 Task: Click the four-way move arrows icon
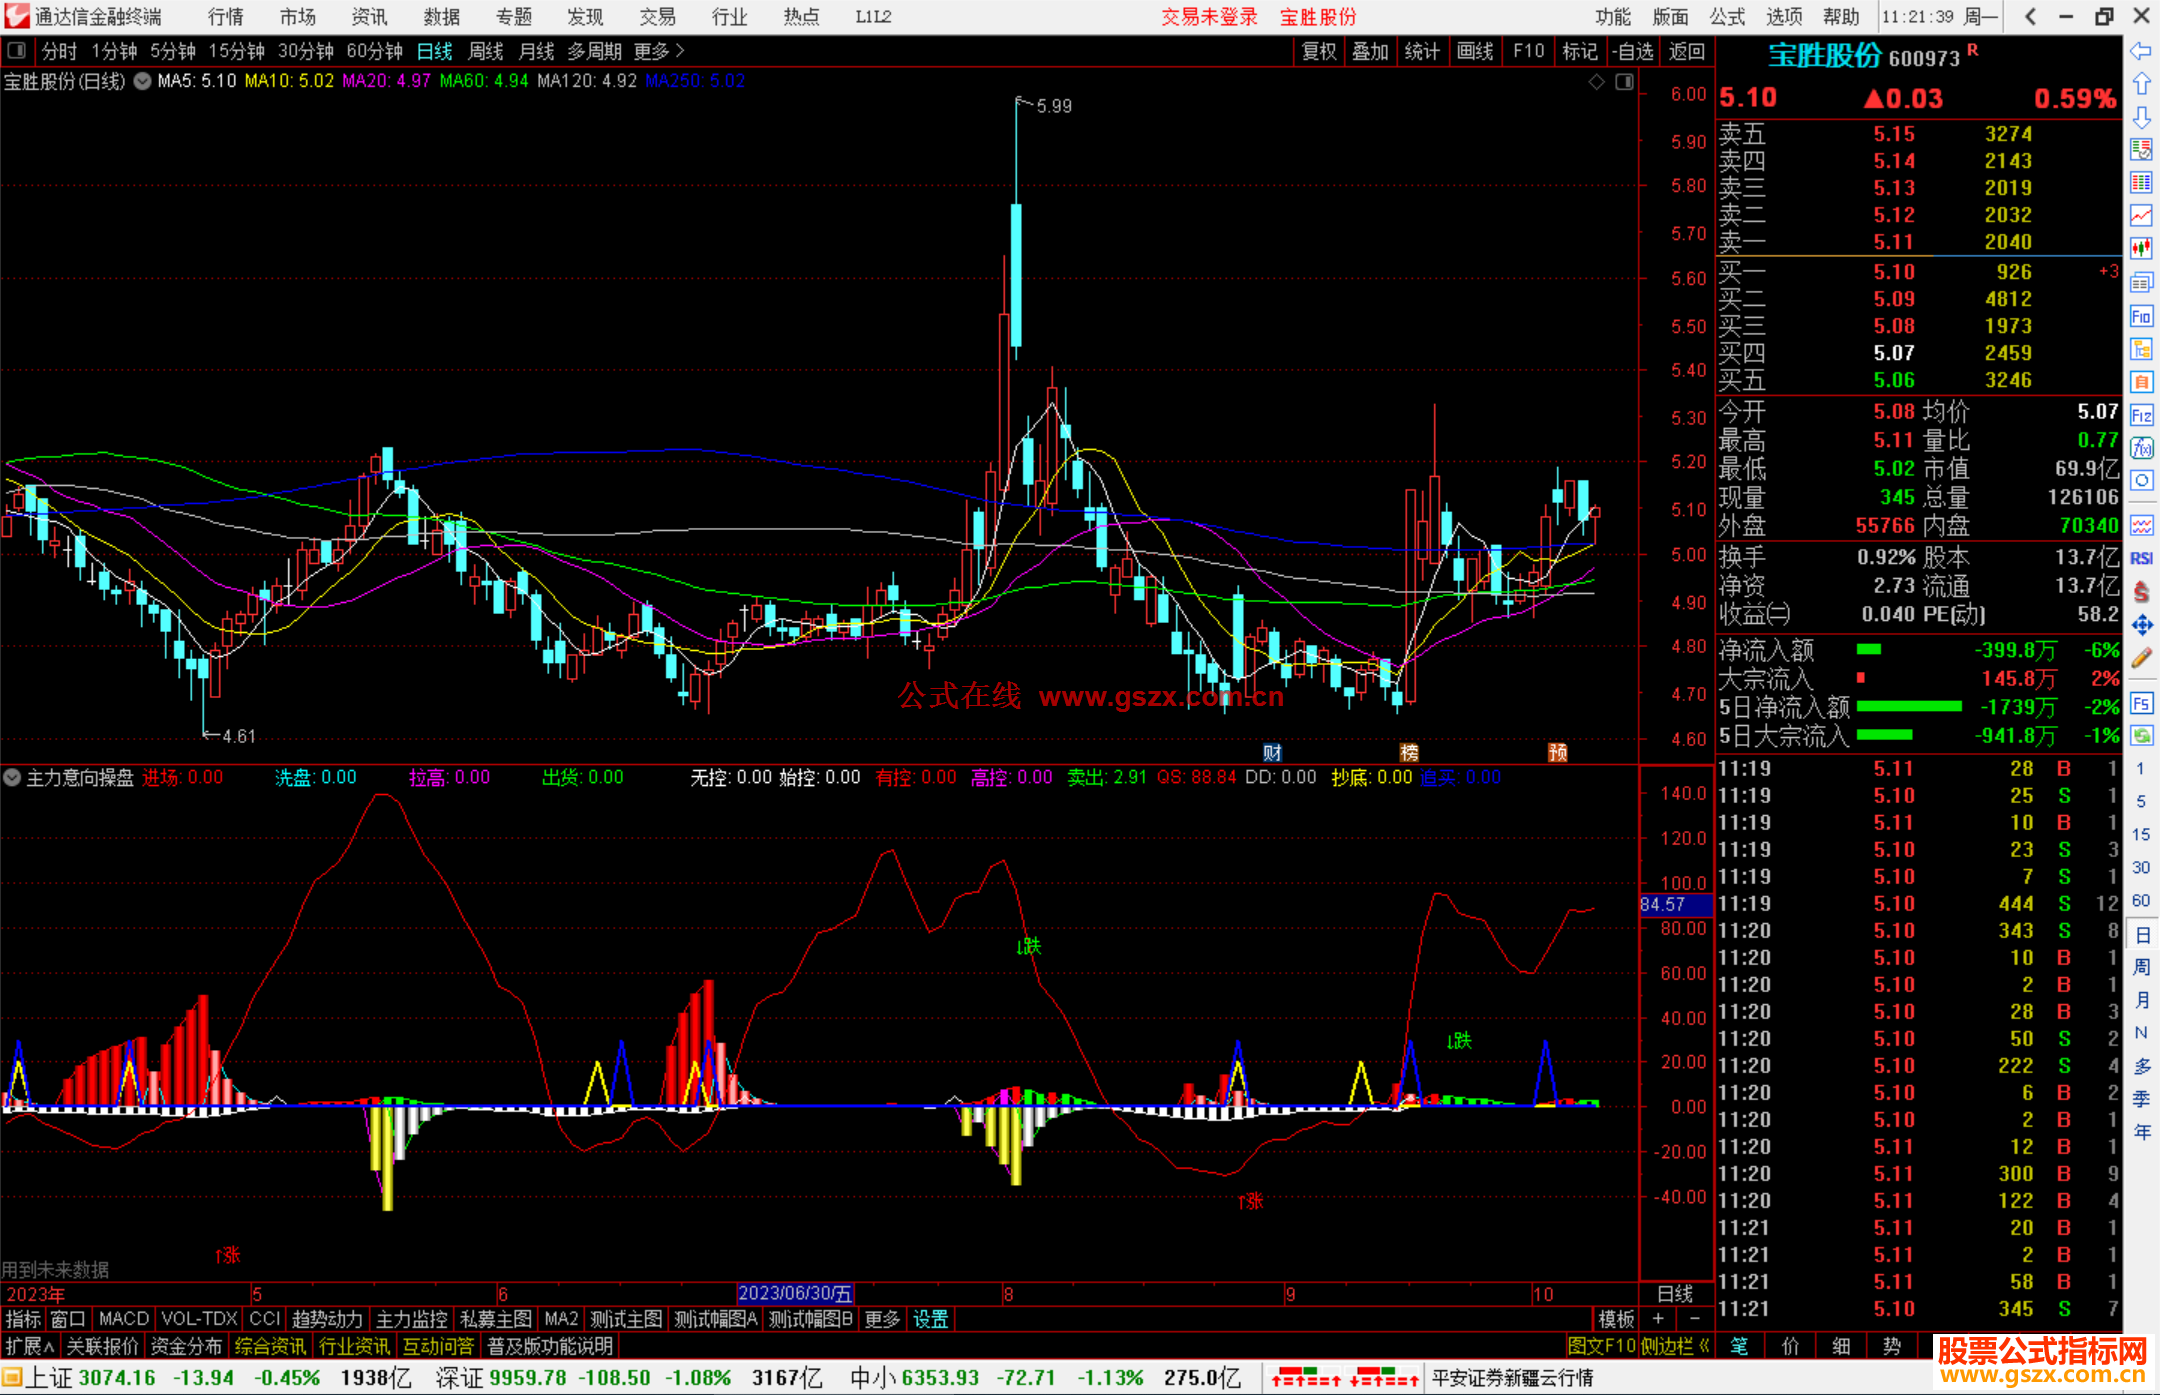[x=2141, y=625]
